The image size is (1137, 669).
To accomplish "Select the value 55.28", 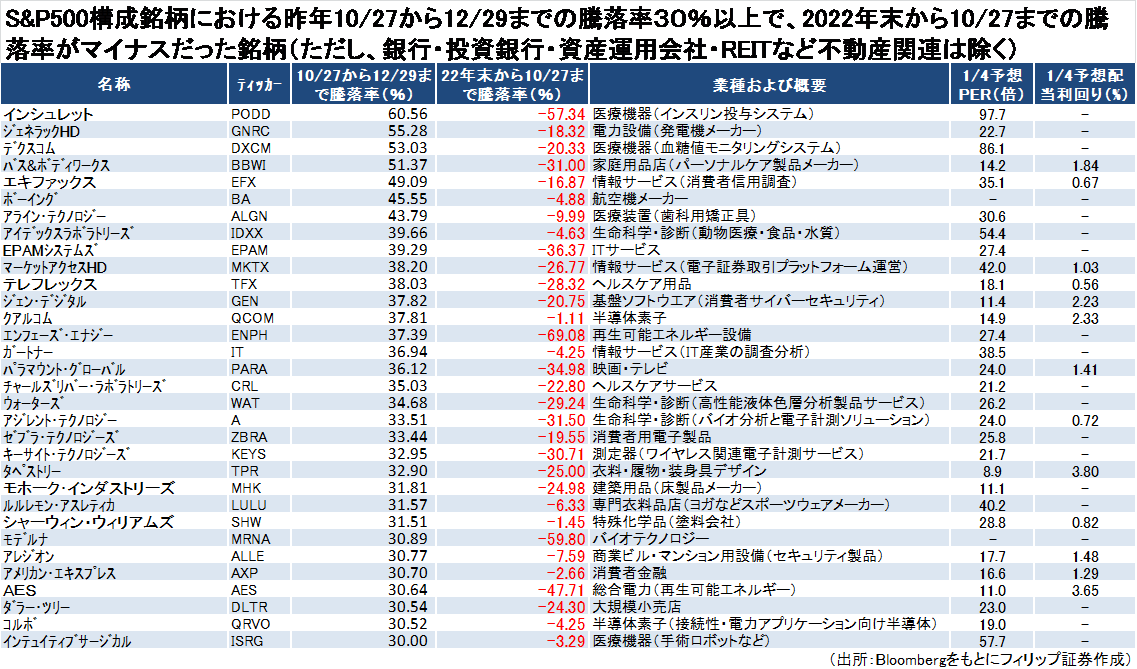I will tap(408, 131).
